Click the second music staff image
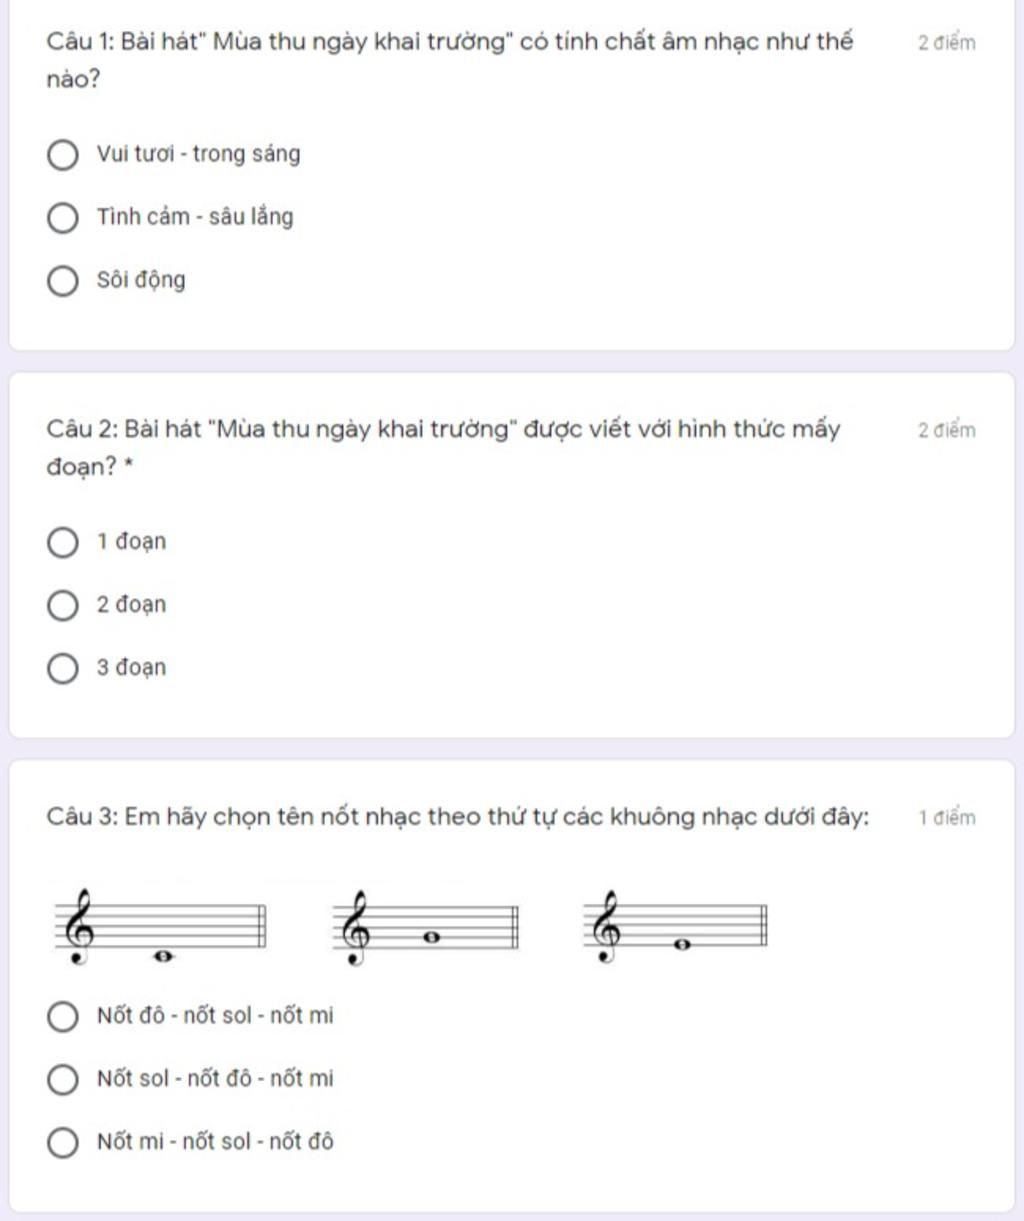This screenshot has height=1221, width=1024. tap(426, 927)
